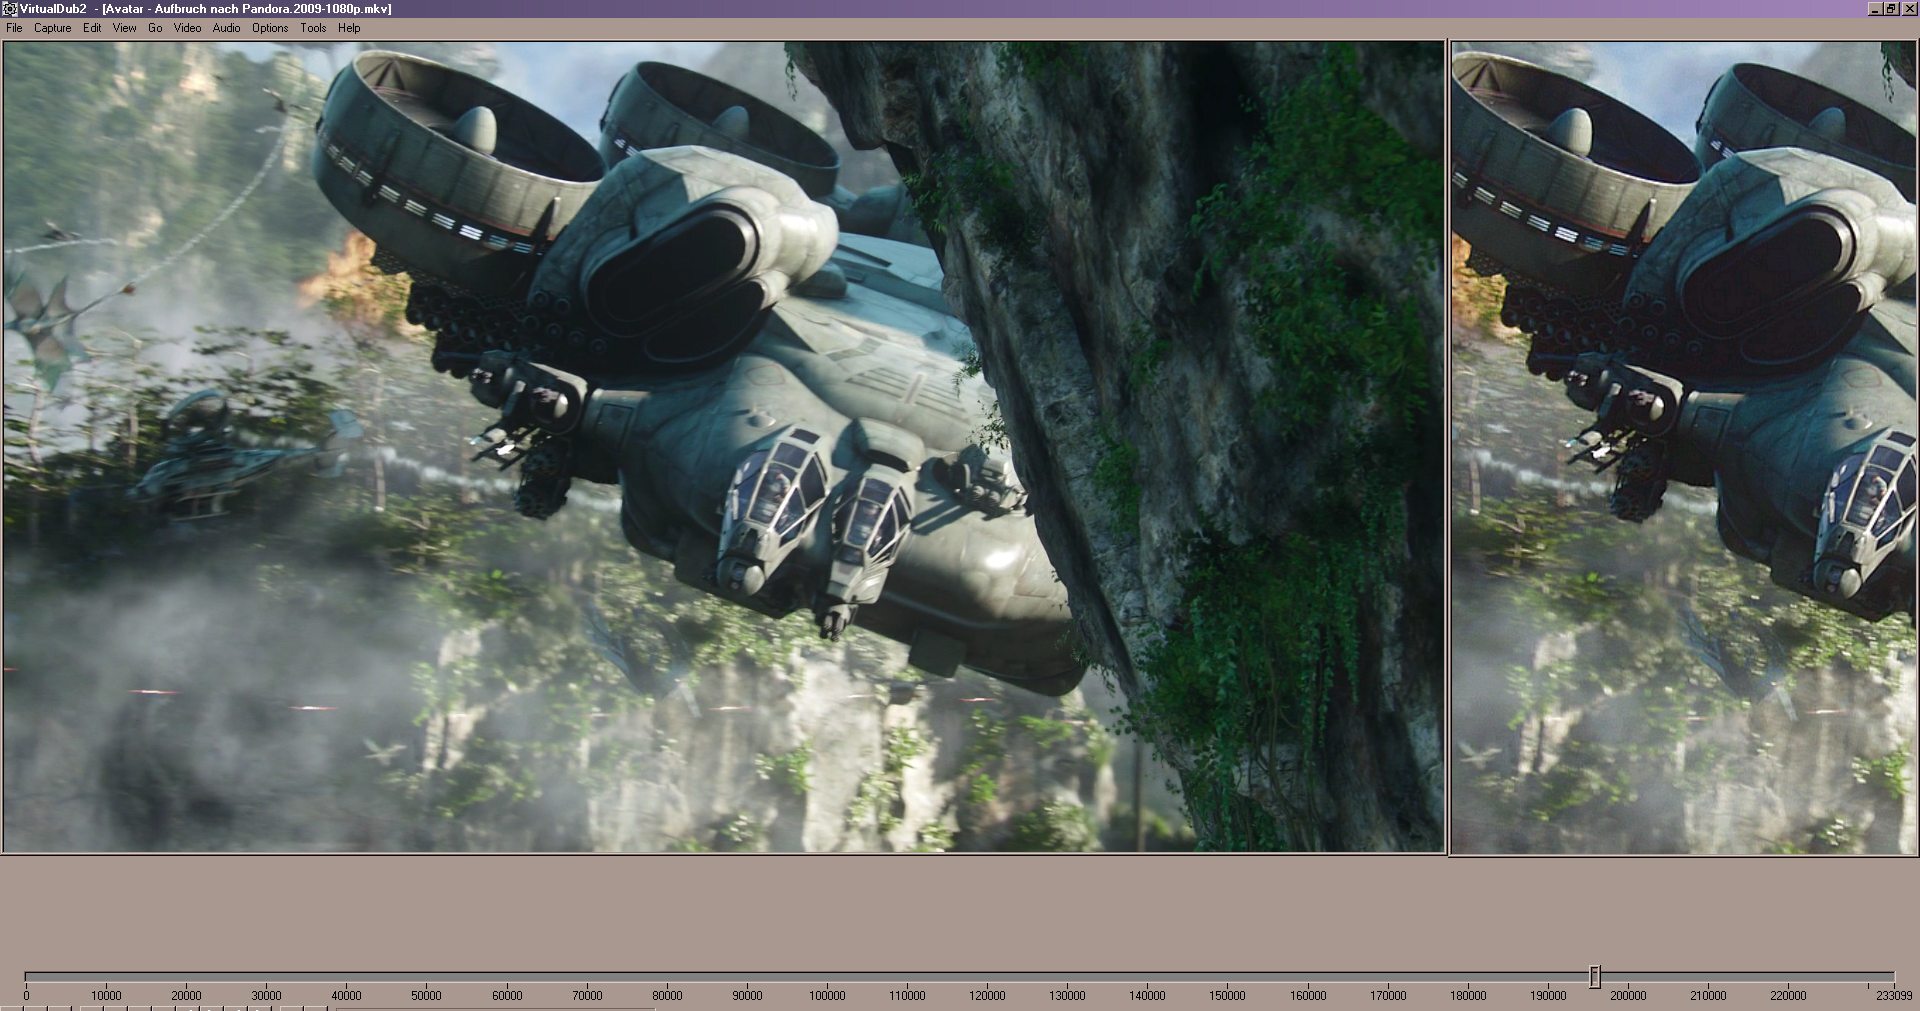The height and width of the screenshot is (1011, 1920).
Task: Open the View menu
Action: 124,28
